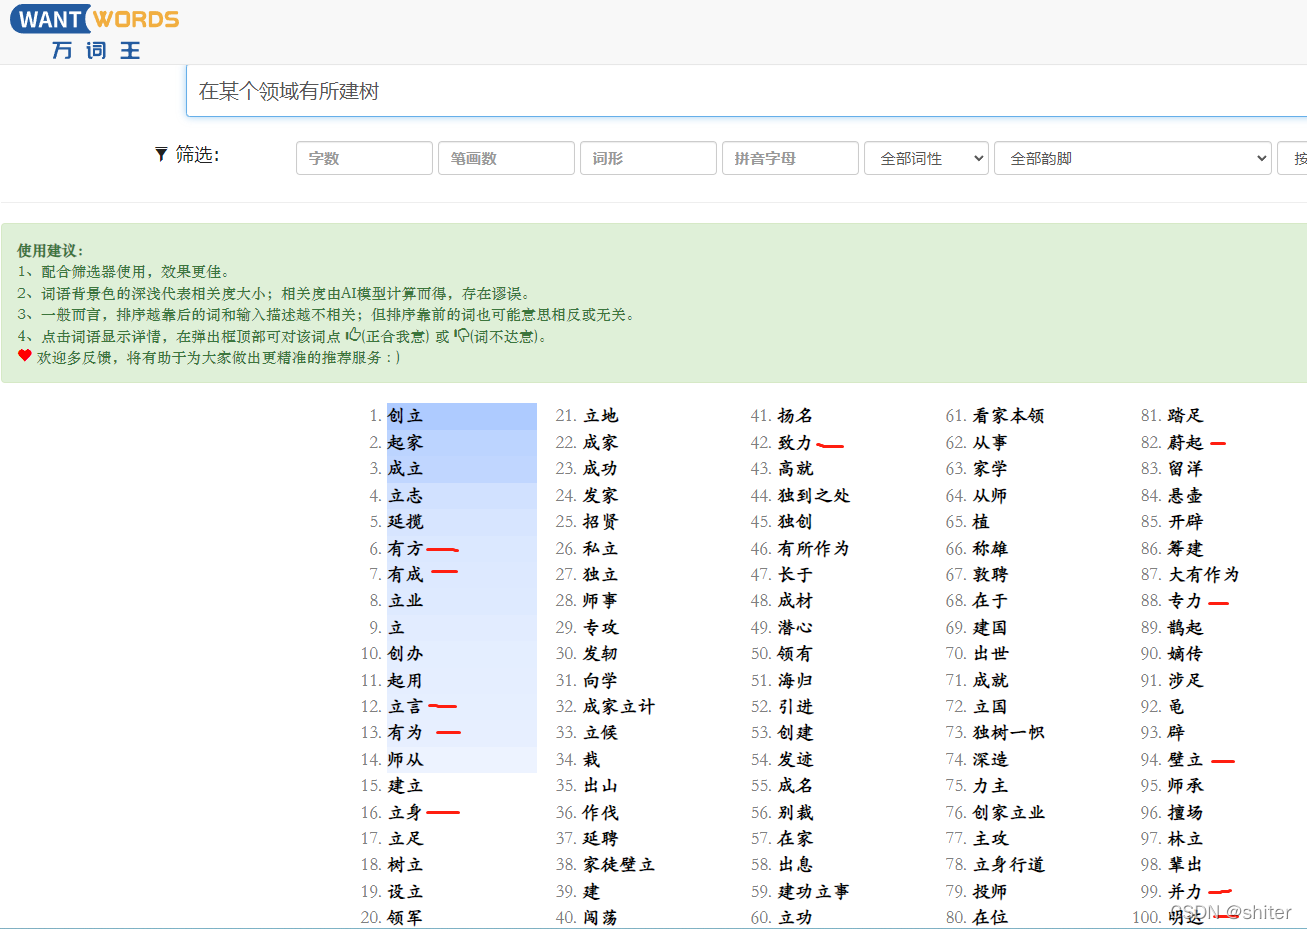This screenshot has height=929, width=1307.
Task: Click the filter funnel icon beside 筛选
Action: 161,154
